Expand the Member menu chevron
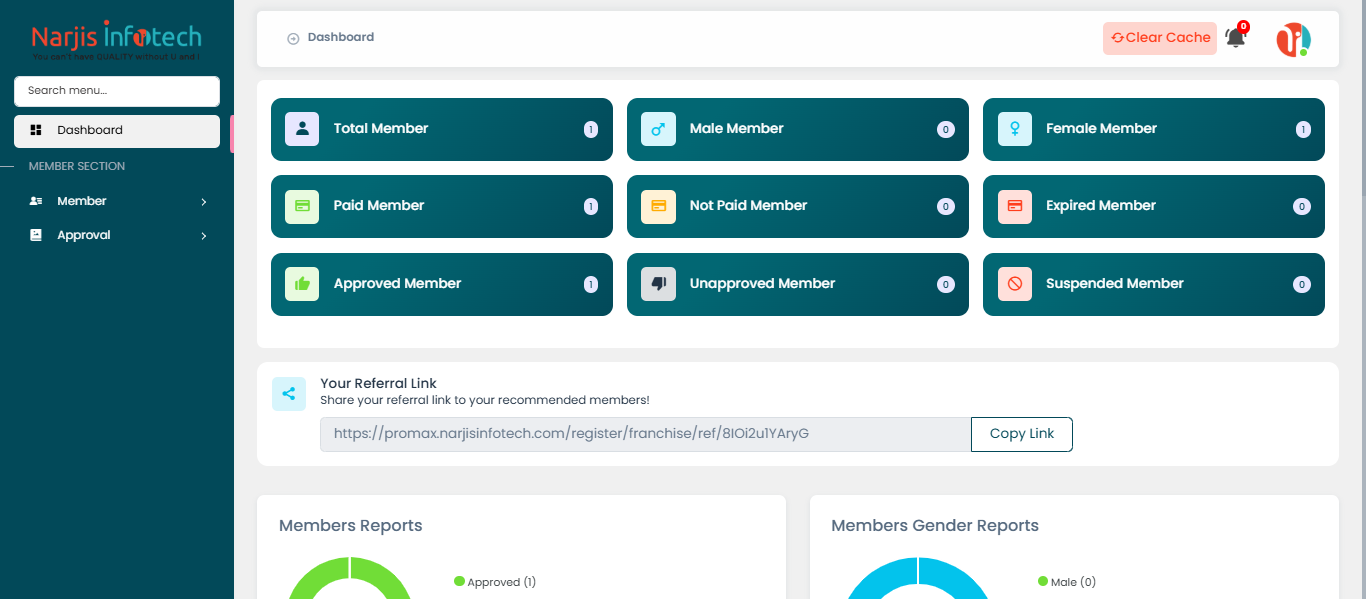This screenshot has height=599, width=1366. pos(204,202)
